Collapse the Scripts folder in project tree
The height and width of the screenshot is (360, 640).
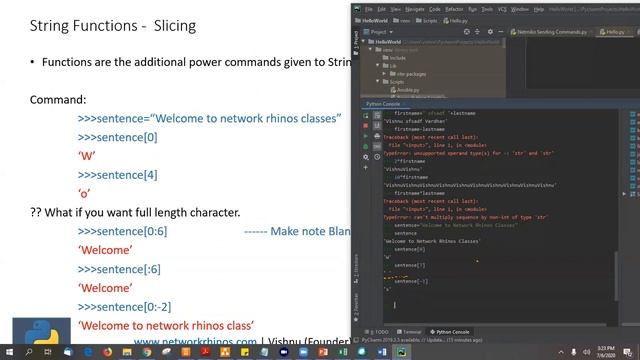[378, 82]
